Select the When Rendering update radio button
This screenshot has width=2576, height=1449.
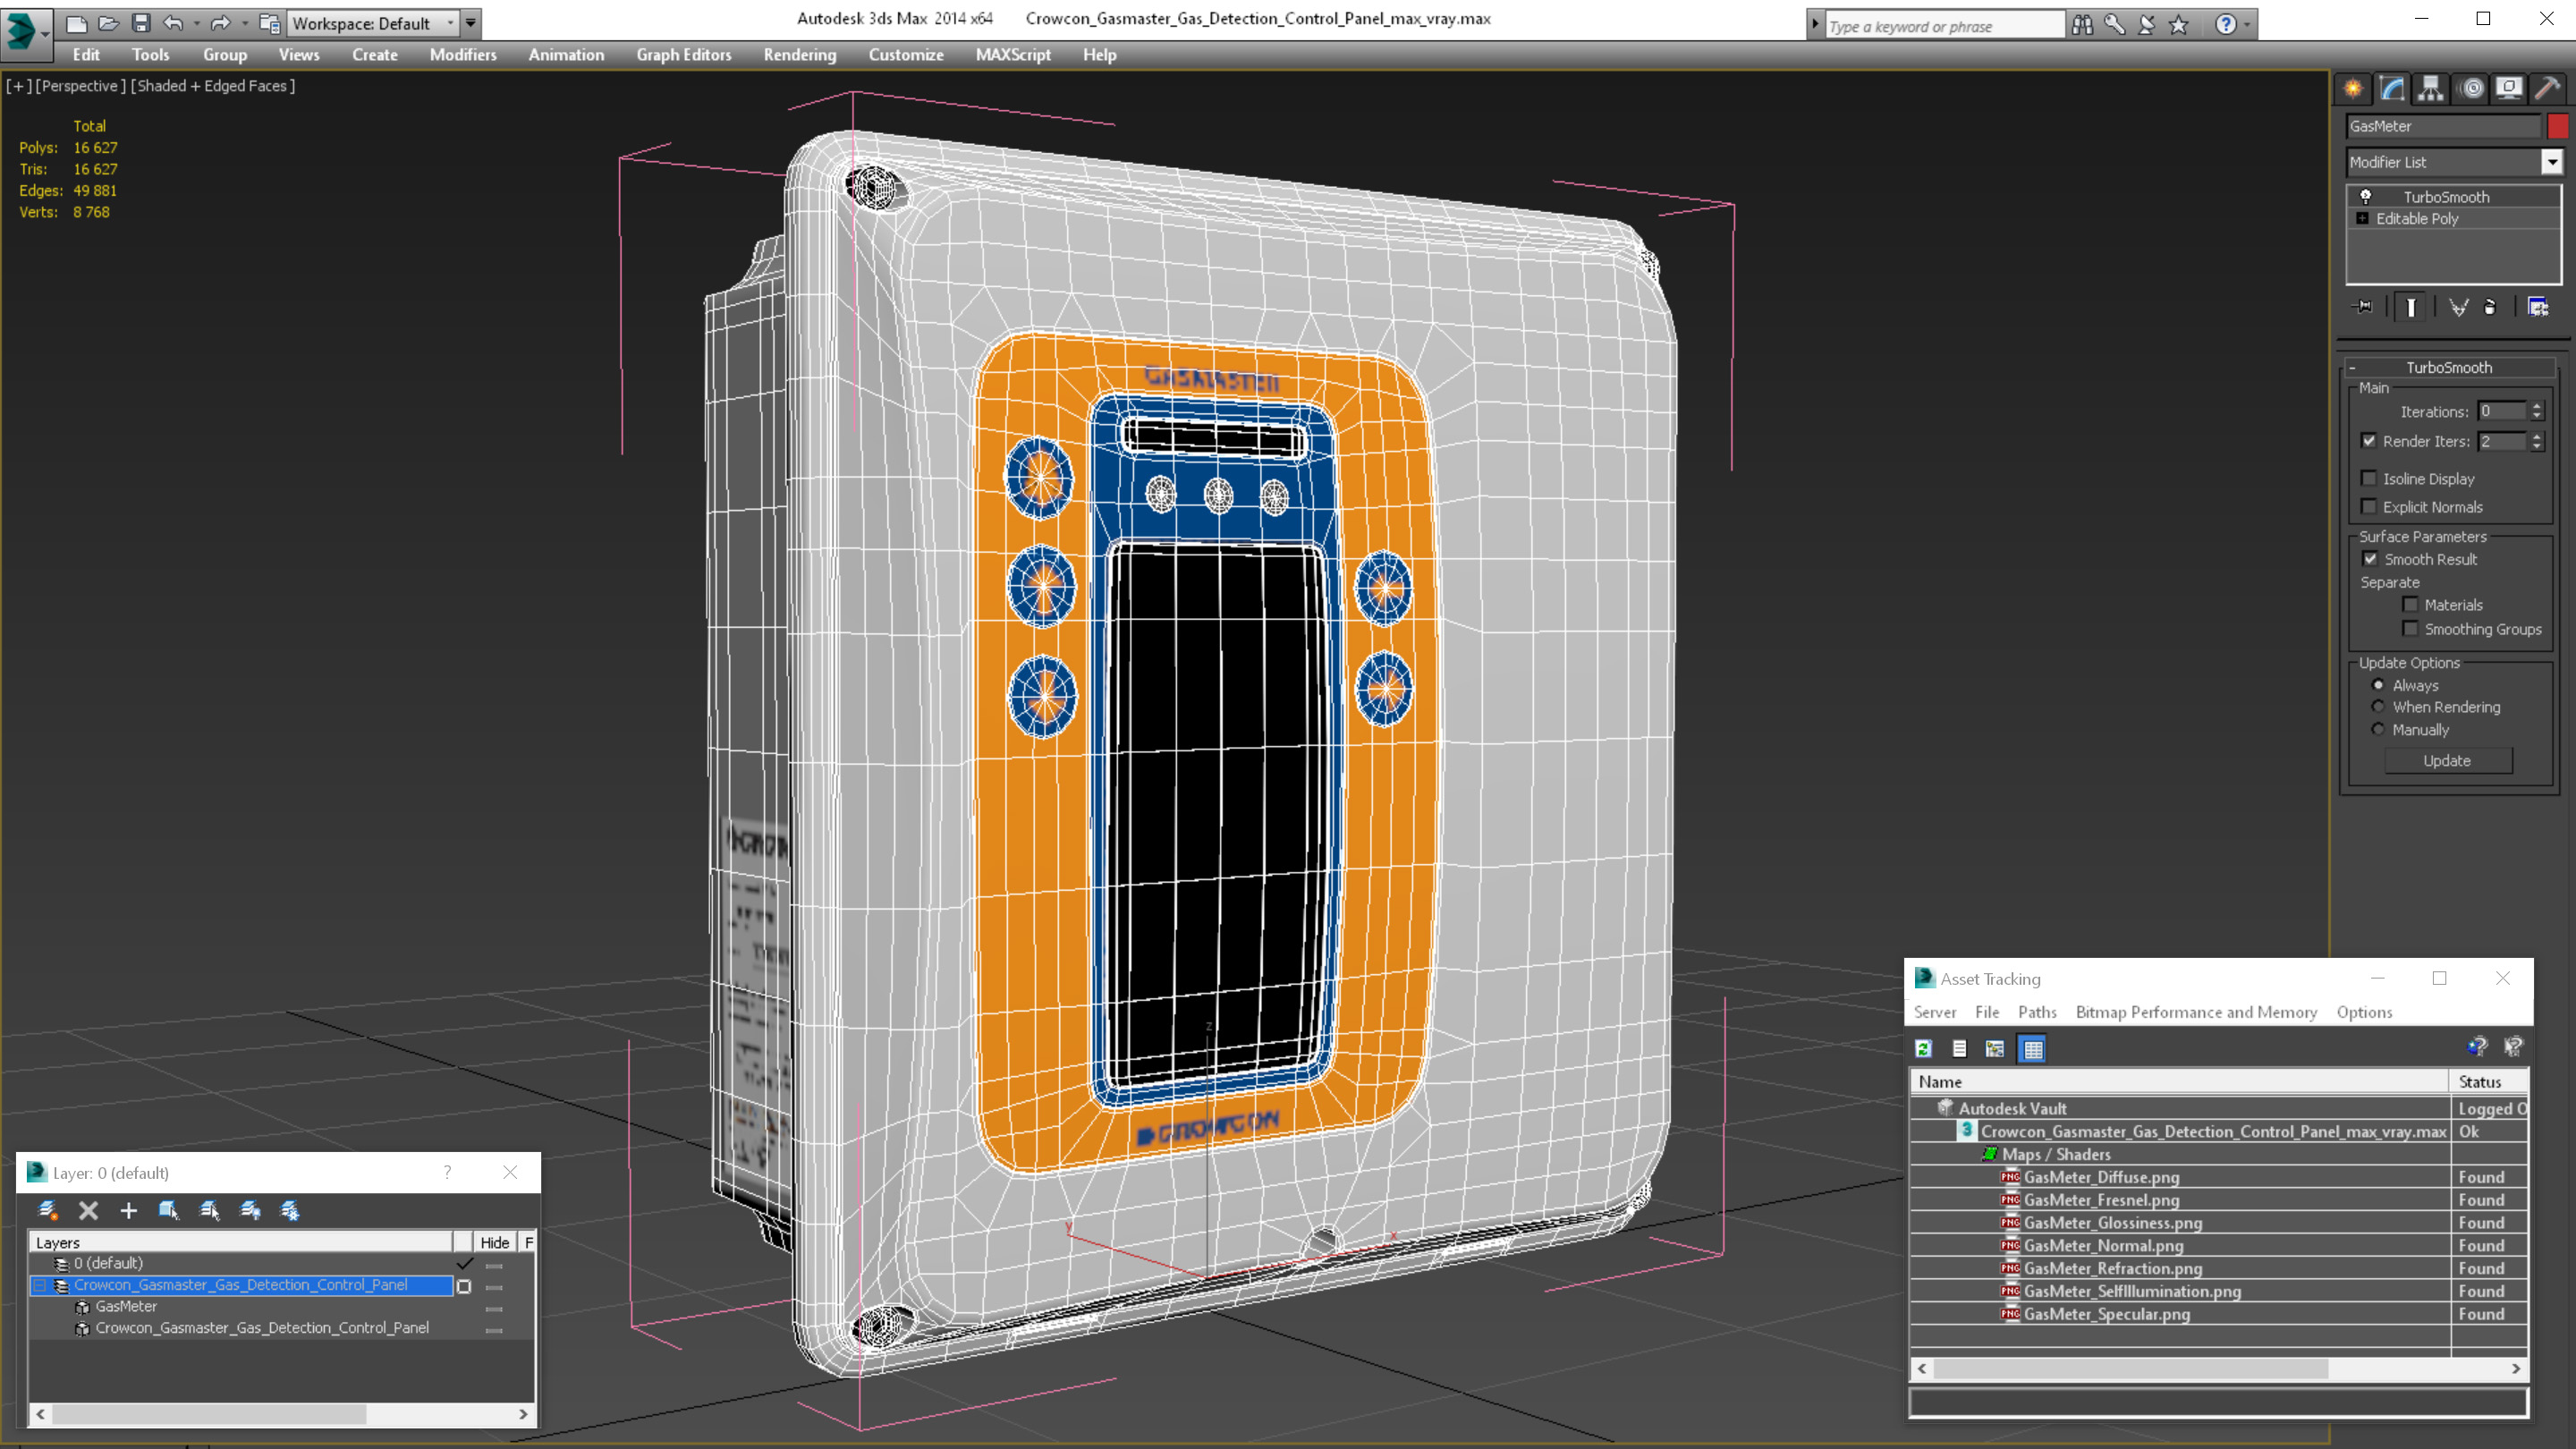[2378, 707]
